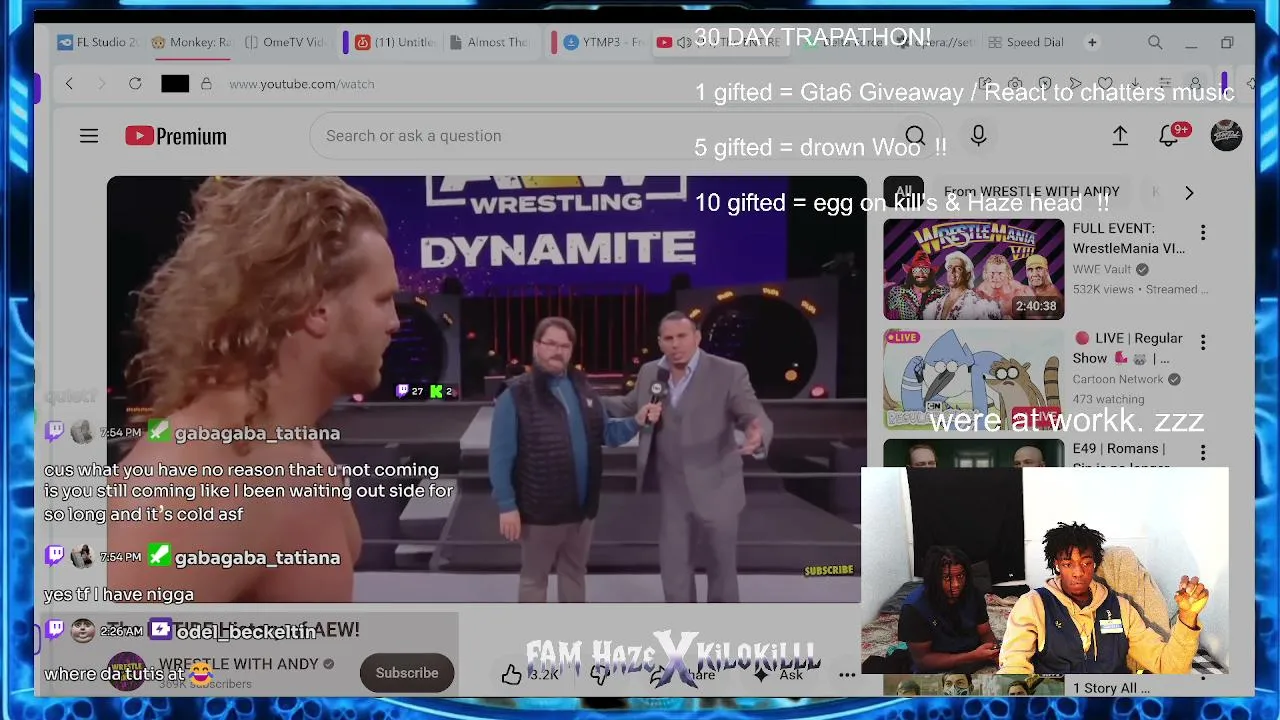Image resolution: width=1280 pixels, height=720 pixels.
Task: Open Cartoon Network channel link
Action: pyautogui.click(x=1118, y=379)
